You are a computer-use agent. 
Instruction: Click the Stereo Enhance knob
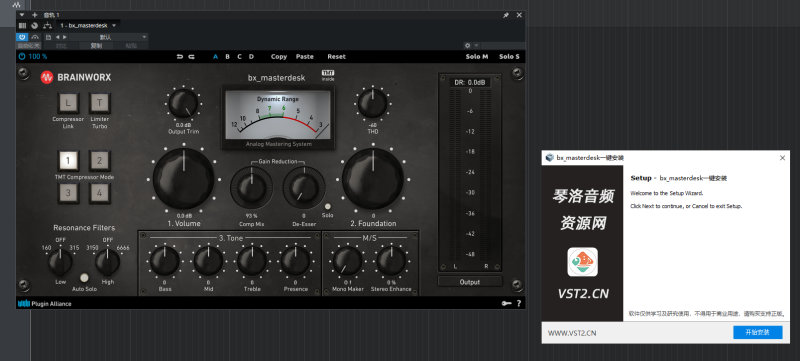391,261
